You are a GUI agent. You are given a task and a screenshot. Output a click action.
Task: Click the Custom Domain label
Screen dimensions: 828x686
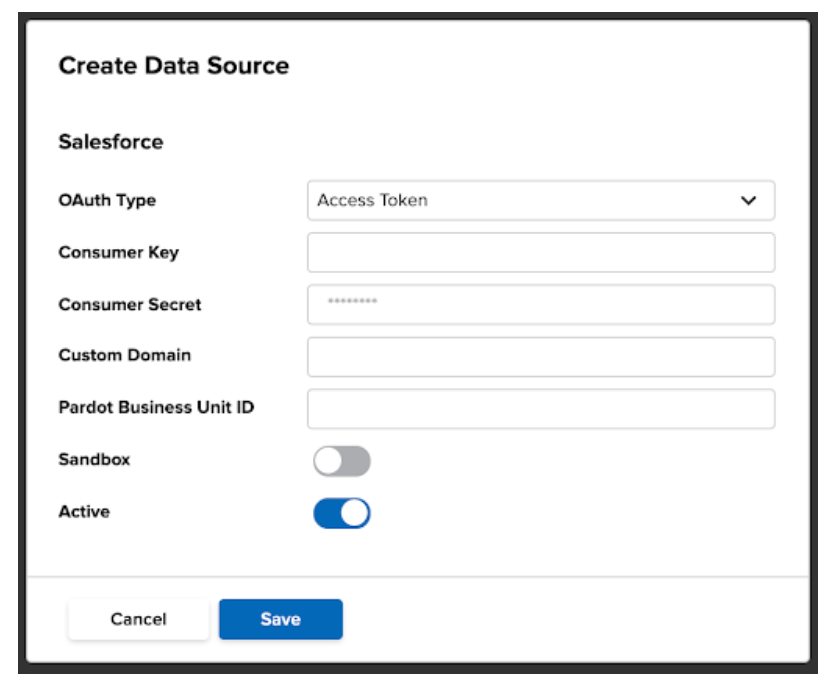click(125, 355)
